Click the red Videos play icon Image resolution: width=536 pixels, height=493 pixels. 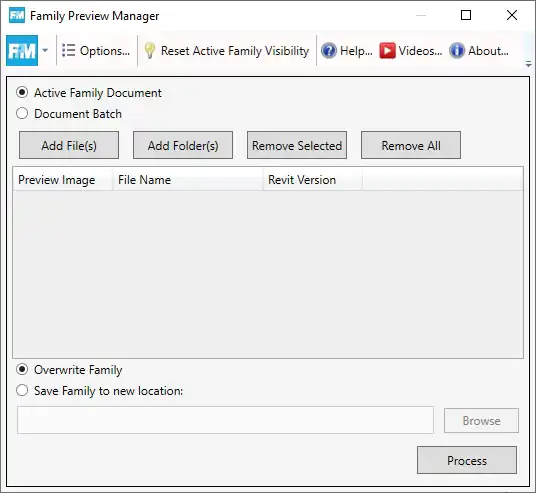pos(387,51)
